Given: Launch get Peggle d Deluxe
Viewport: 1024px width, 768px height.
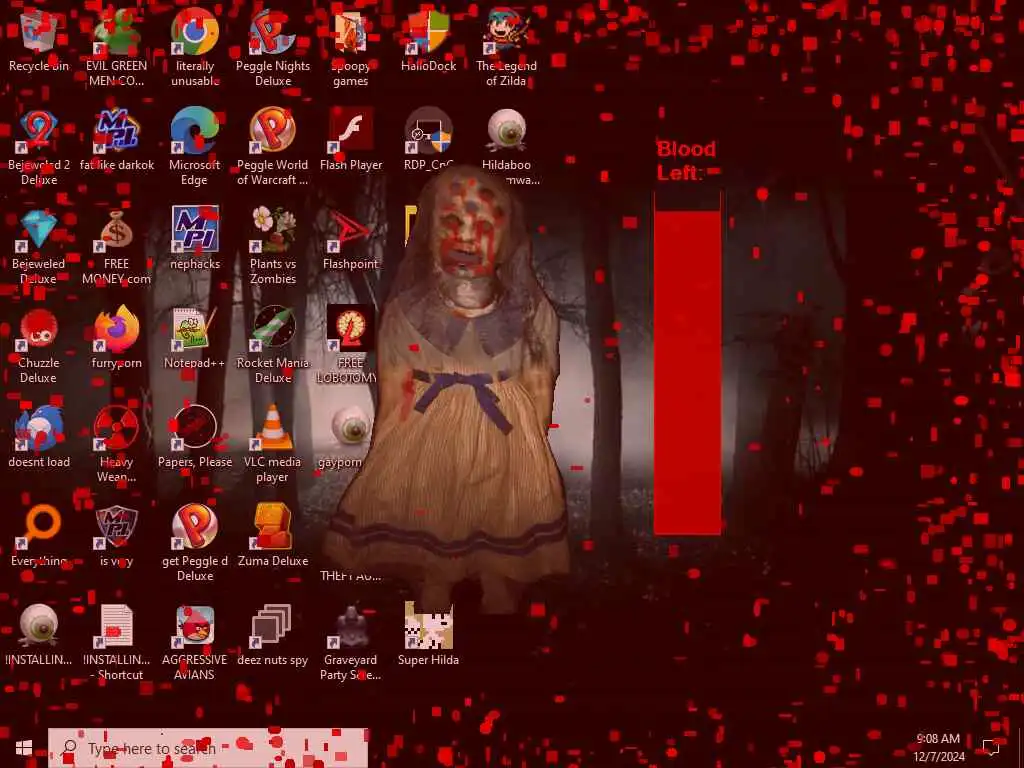Looking at the screenshot, I should pos(195,527).
